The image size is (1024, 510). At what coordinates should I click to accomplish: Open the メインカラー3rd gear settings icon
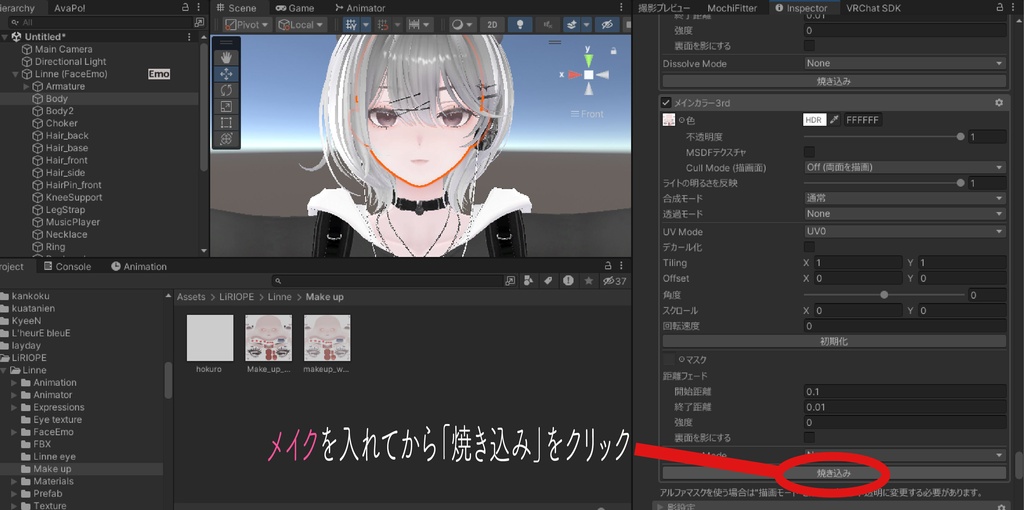(998, 103)
